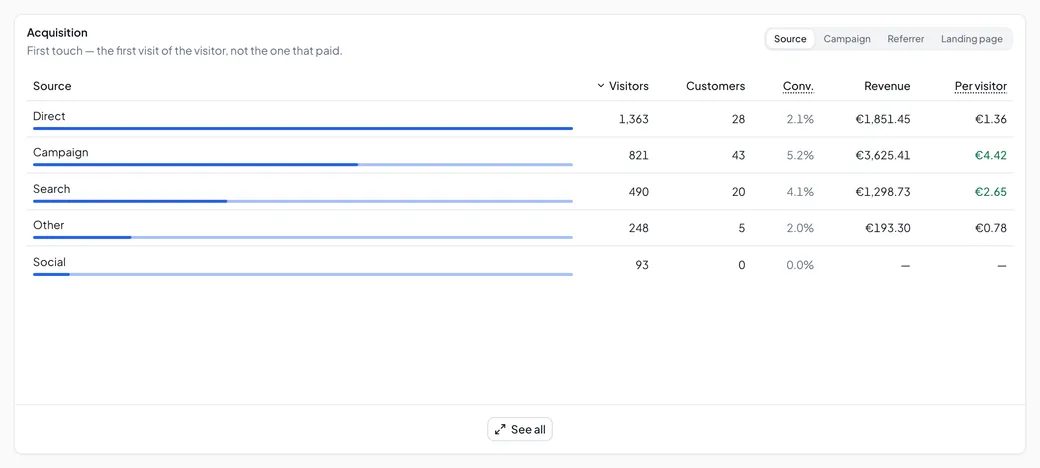Open the Referrer tab
Image resolution: width=1040 pixels, height=468 pixels.
pos(905,39)
